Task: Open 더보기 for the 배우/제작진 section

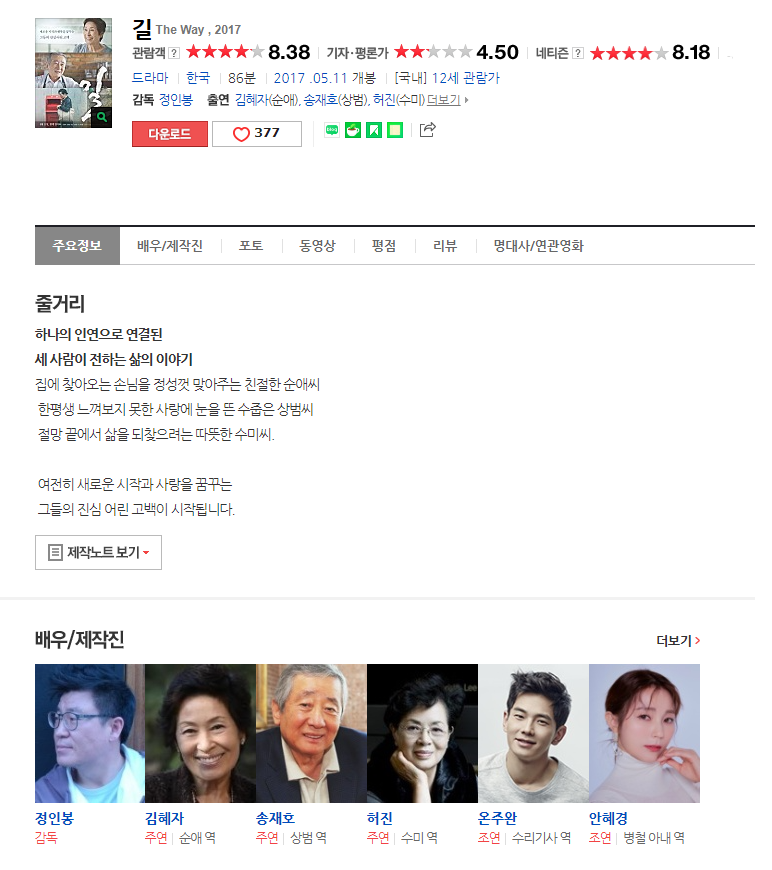Action: [x=678, y=641]
